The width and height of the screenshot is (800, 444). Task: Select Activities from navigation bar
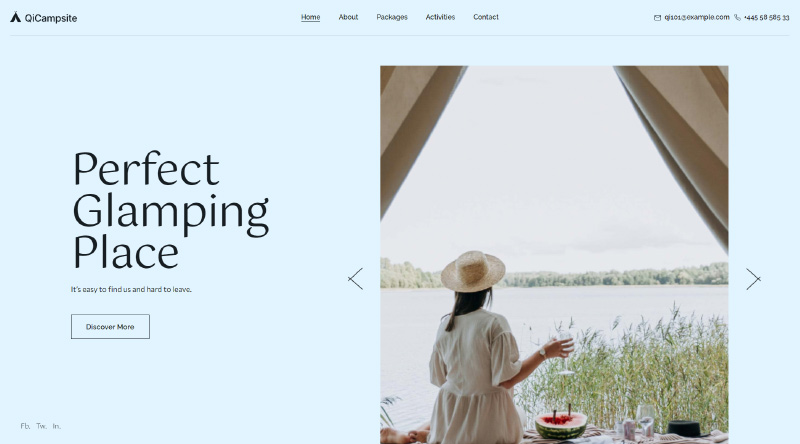pyautogui.click(x=440, y=17)
